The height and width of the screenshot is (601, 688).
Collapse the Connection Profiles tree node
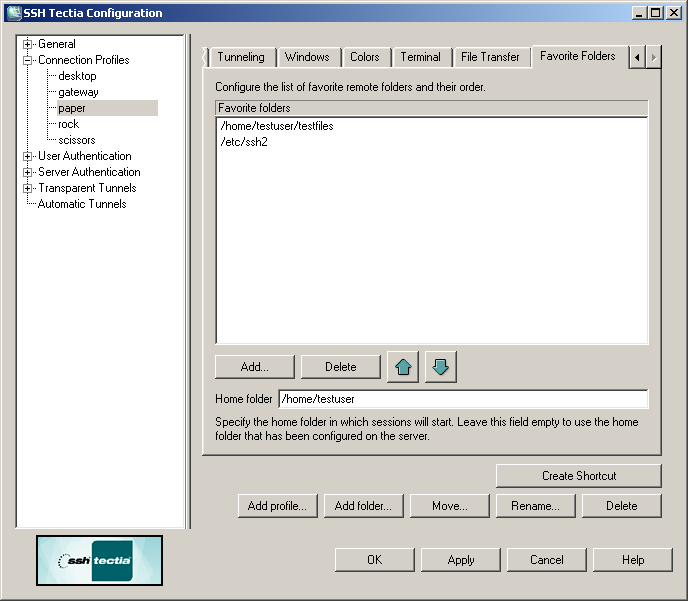click(x=28, y=60)
